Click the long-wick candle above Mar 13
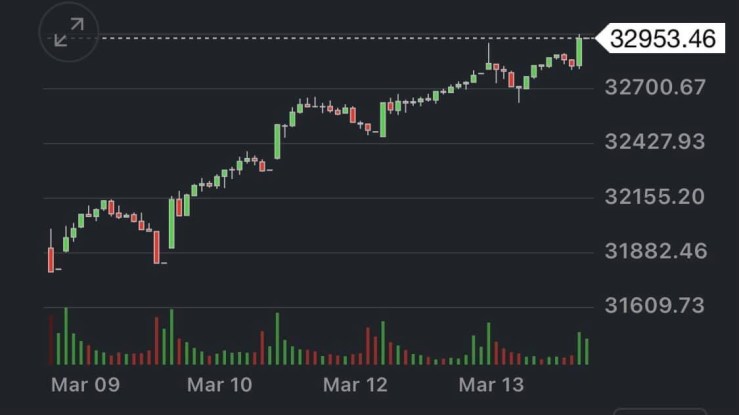739x415 pixels. pyautogui.click(x=489, y=63)
